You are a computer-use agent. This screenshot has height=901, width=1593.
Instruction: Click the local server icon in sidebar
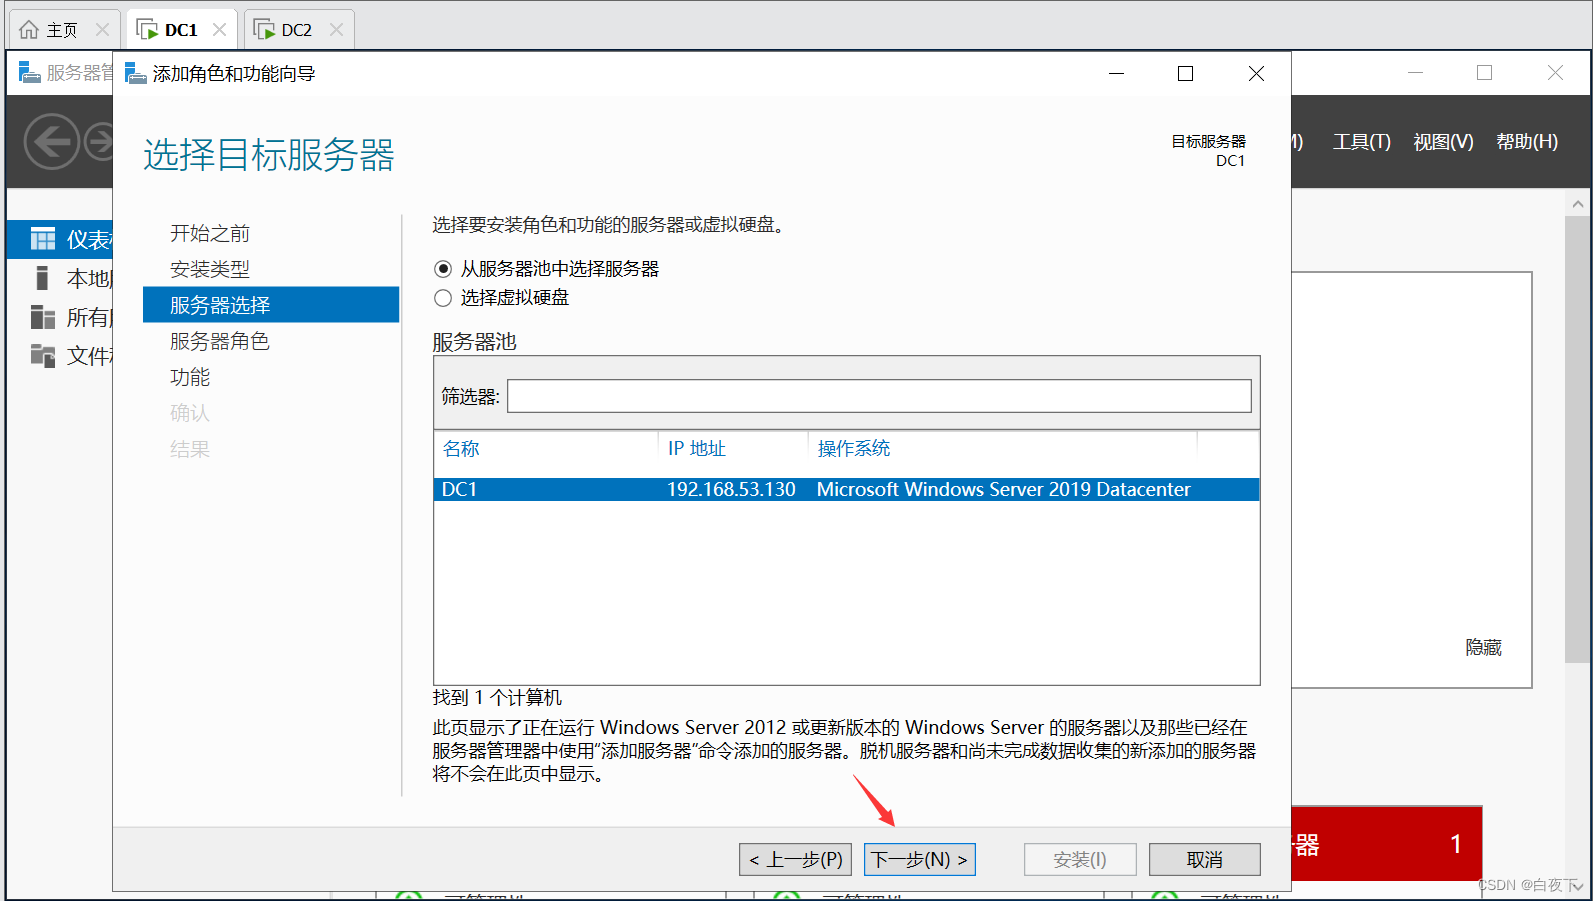42,278
